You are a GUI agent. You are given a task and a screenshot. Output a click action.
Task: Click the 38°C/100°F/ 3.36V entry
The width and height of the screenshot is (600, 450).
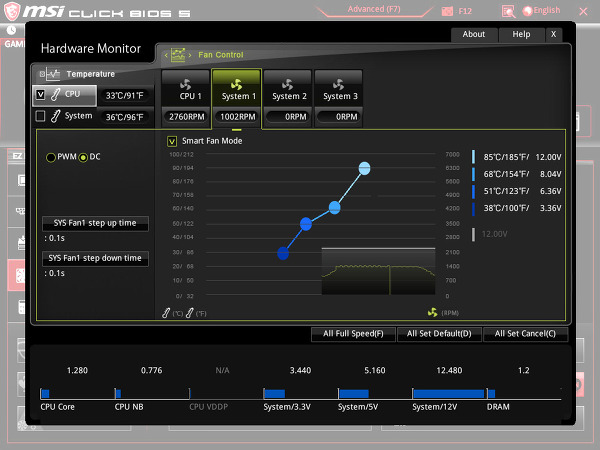click(x=522, y=208)
